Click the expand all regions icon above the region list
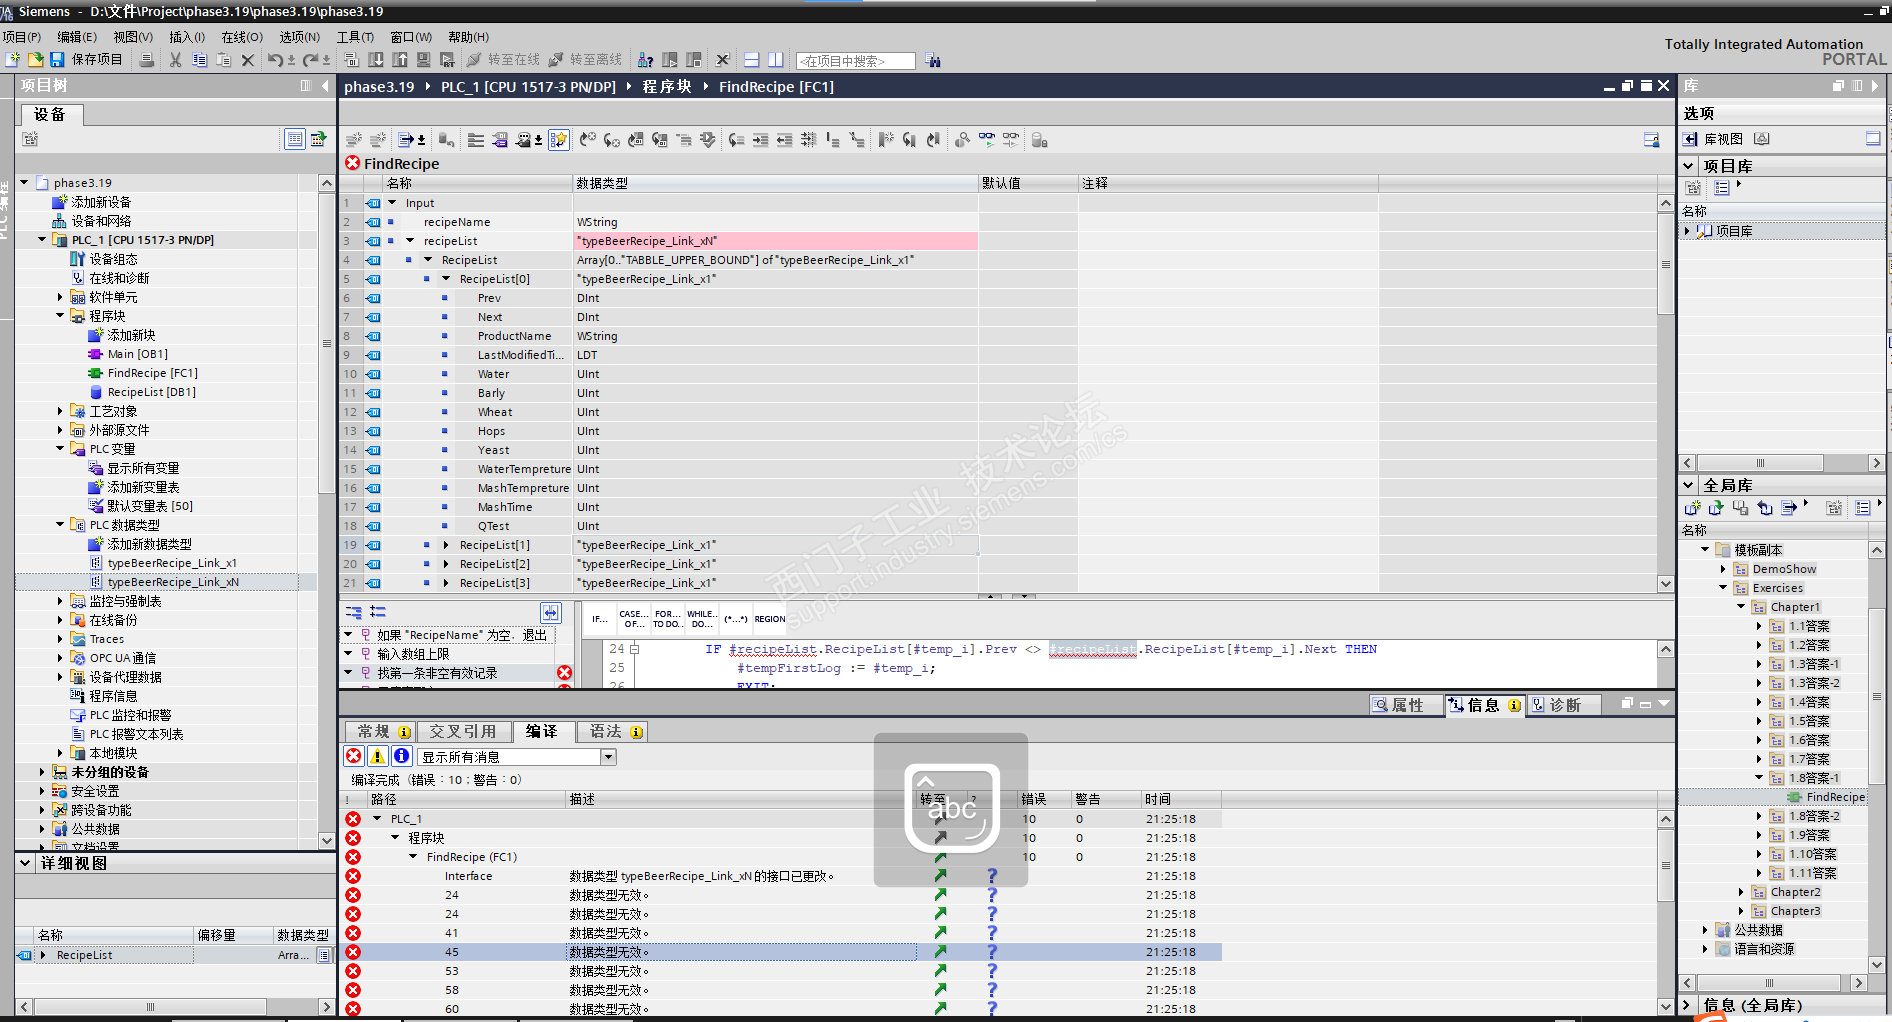Image resolution: width=1892 pixels, height=1022 pixels. pos(354,612)
